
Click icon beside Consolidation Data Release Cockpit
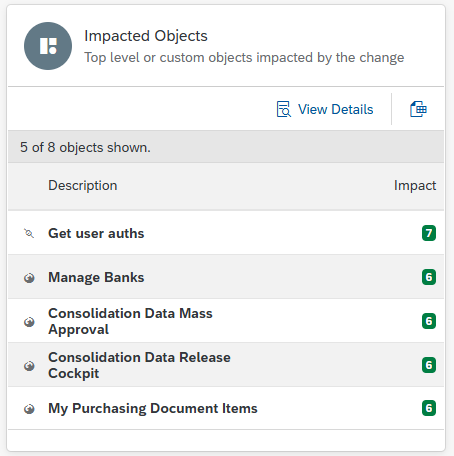click(x=29, y=366)
